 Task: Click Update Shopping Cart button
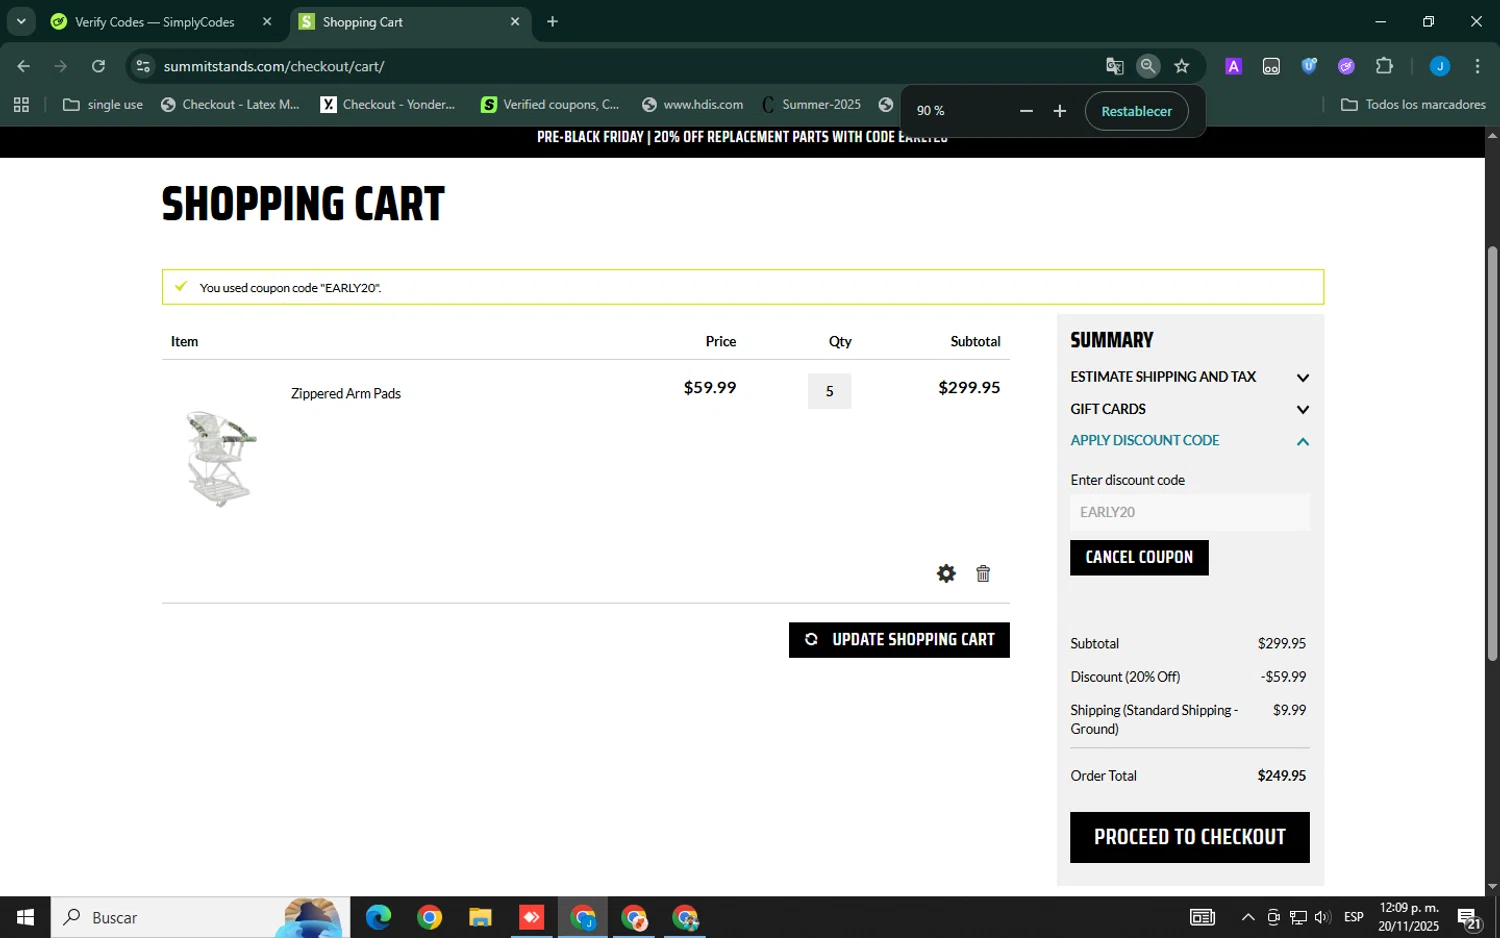pyautogui.click(x=899, y=640)
